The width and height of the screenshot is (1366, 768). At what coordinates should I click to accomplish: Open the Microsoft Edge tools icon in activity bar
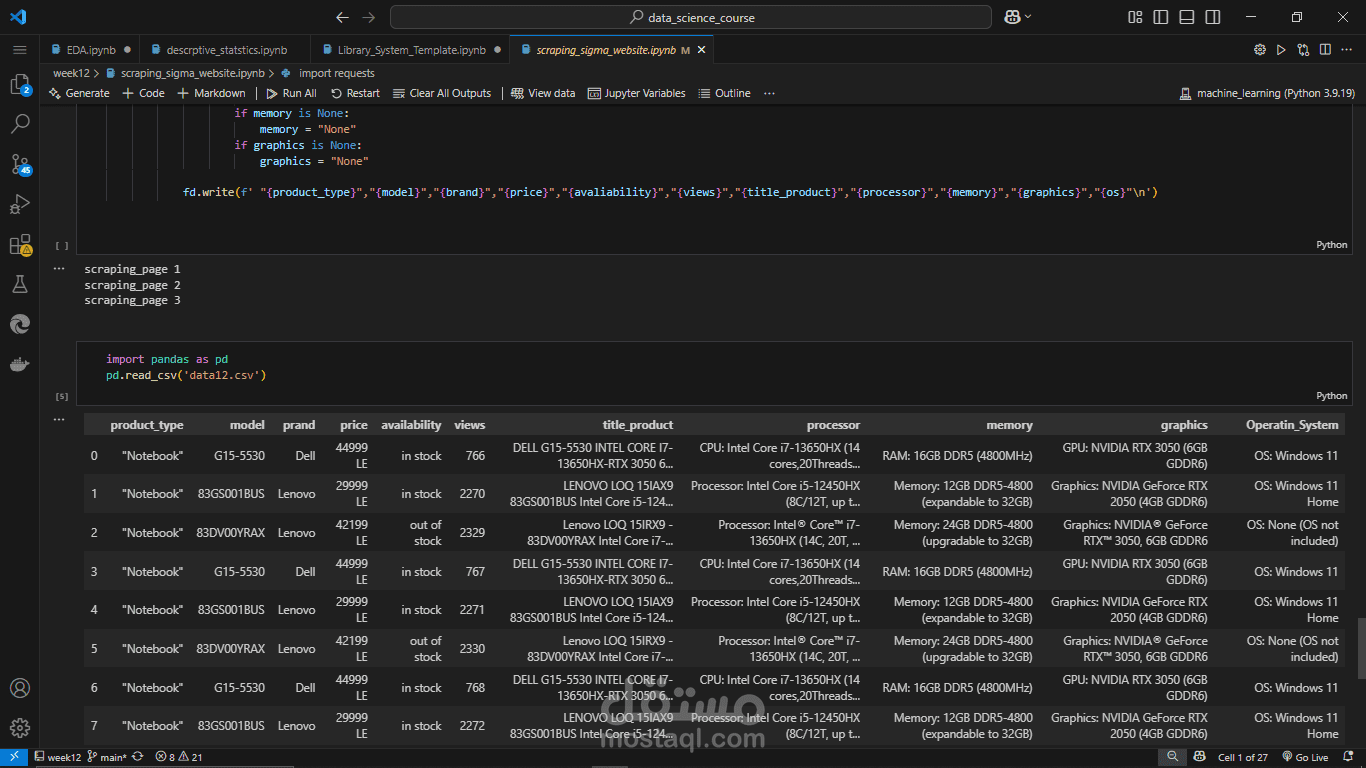(x=20, y=324)
